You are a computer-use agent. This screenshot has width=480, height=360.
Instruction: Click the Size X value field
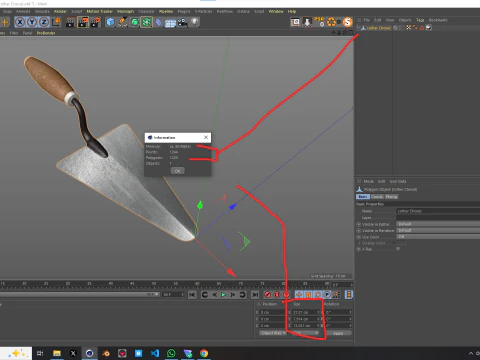click(304, 312)
